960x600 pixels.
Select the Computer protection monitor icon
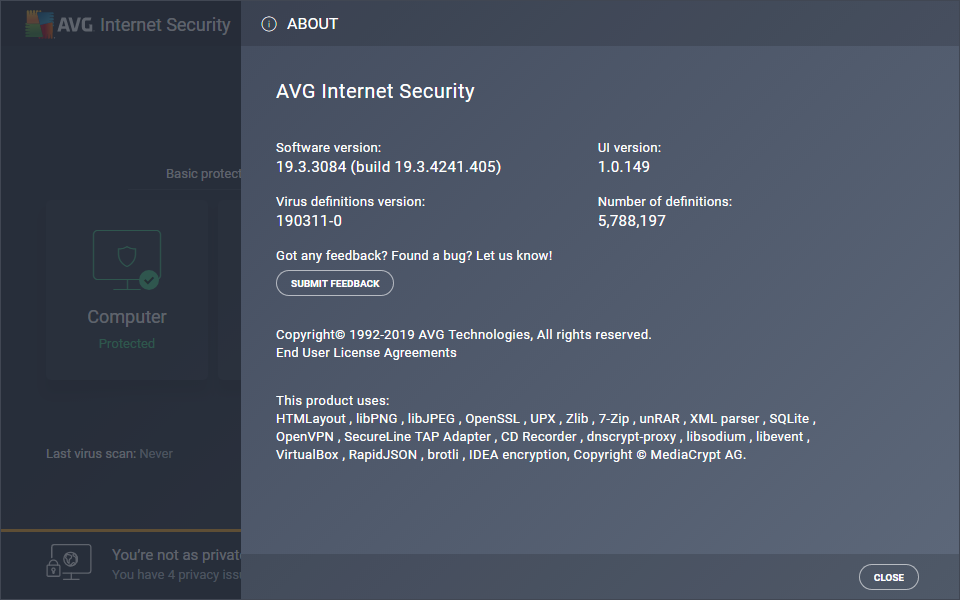[127, 260]
